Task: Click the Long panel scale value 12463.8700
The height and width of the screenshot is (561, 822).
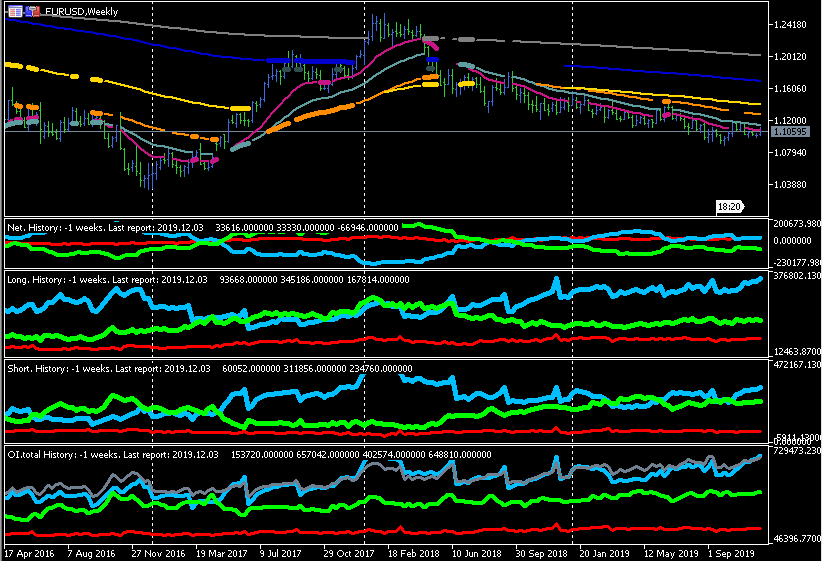Action: 796,351
